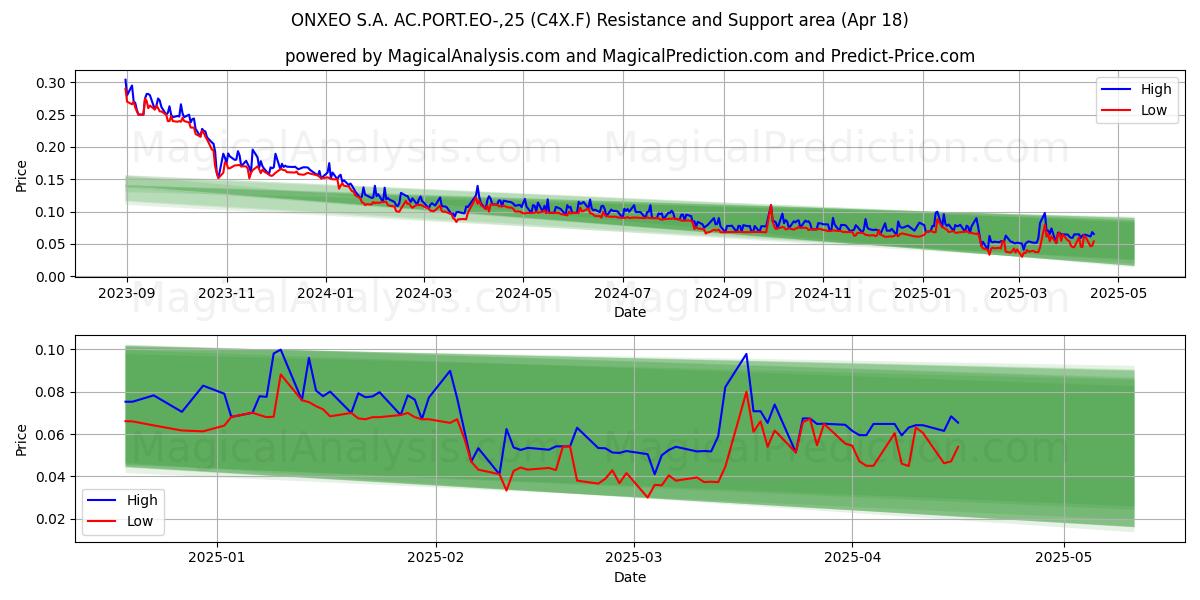1200x600 pixels.
Task: Click the '2025-05' x-axis label in bottom chart
Action: tap(1064, 559)
